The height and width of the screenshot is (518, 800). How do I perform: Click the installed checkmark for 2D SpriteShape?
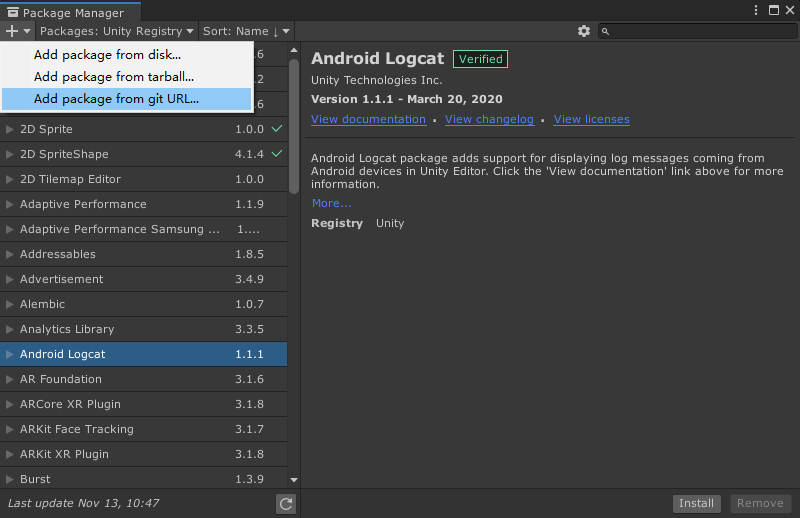point(277,154)
